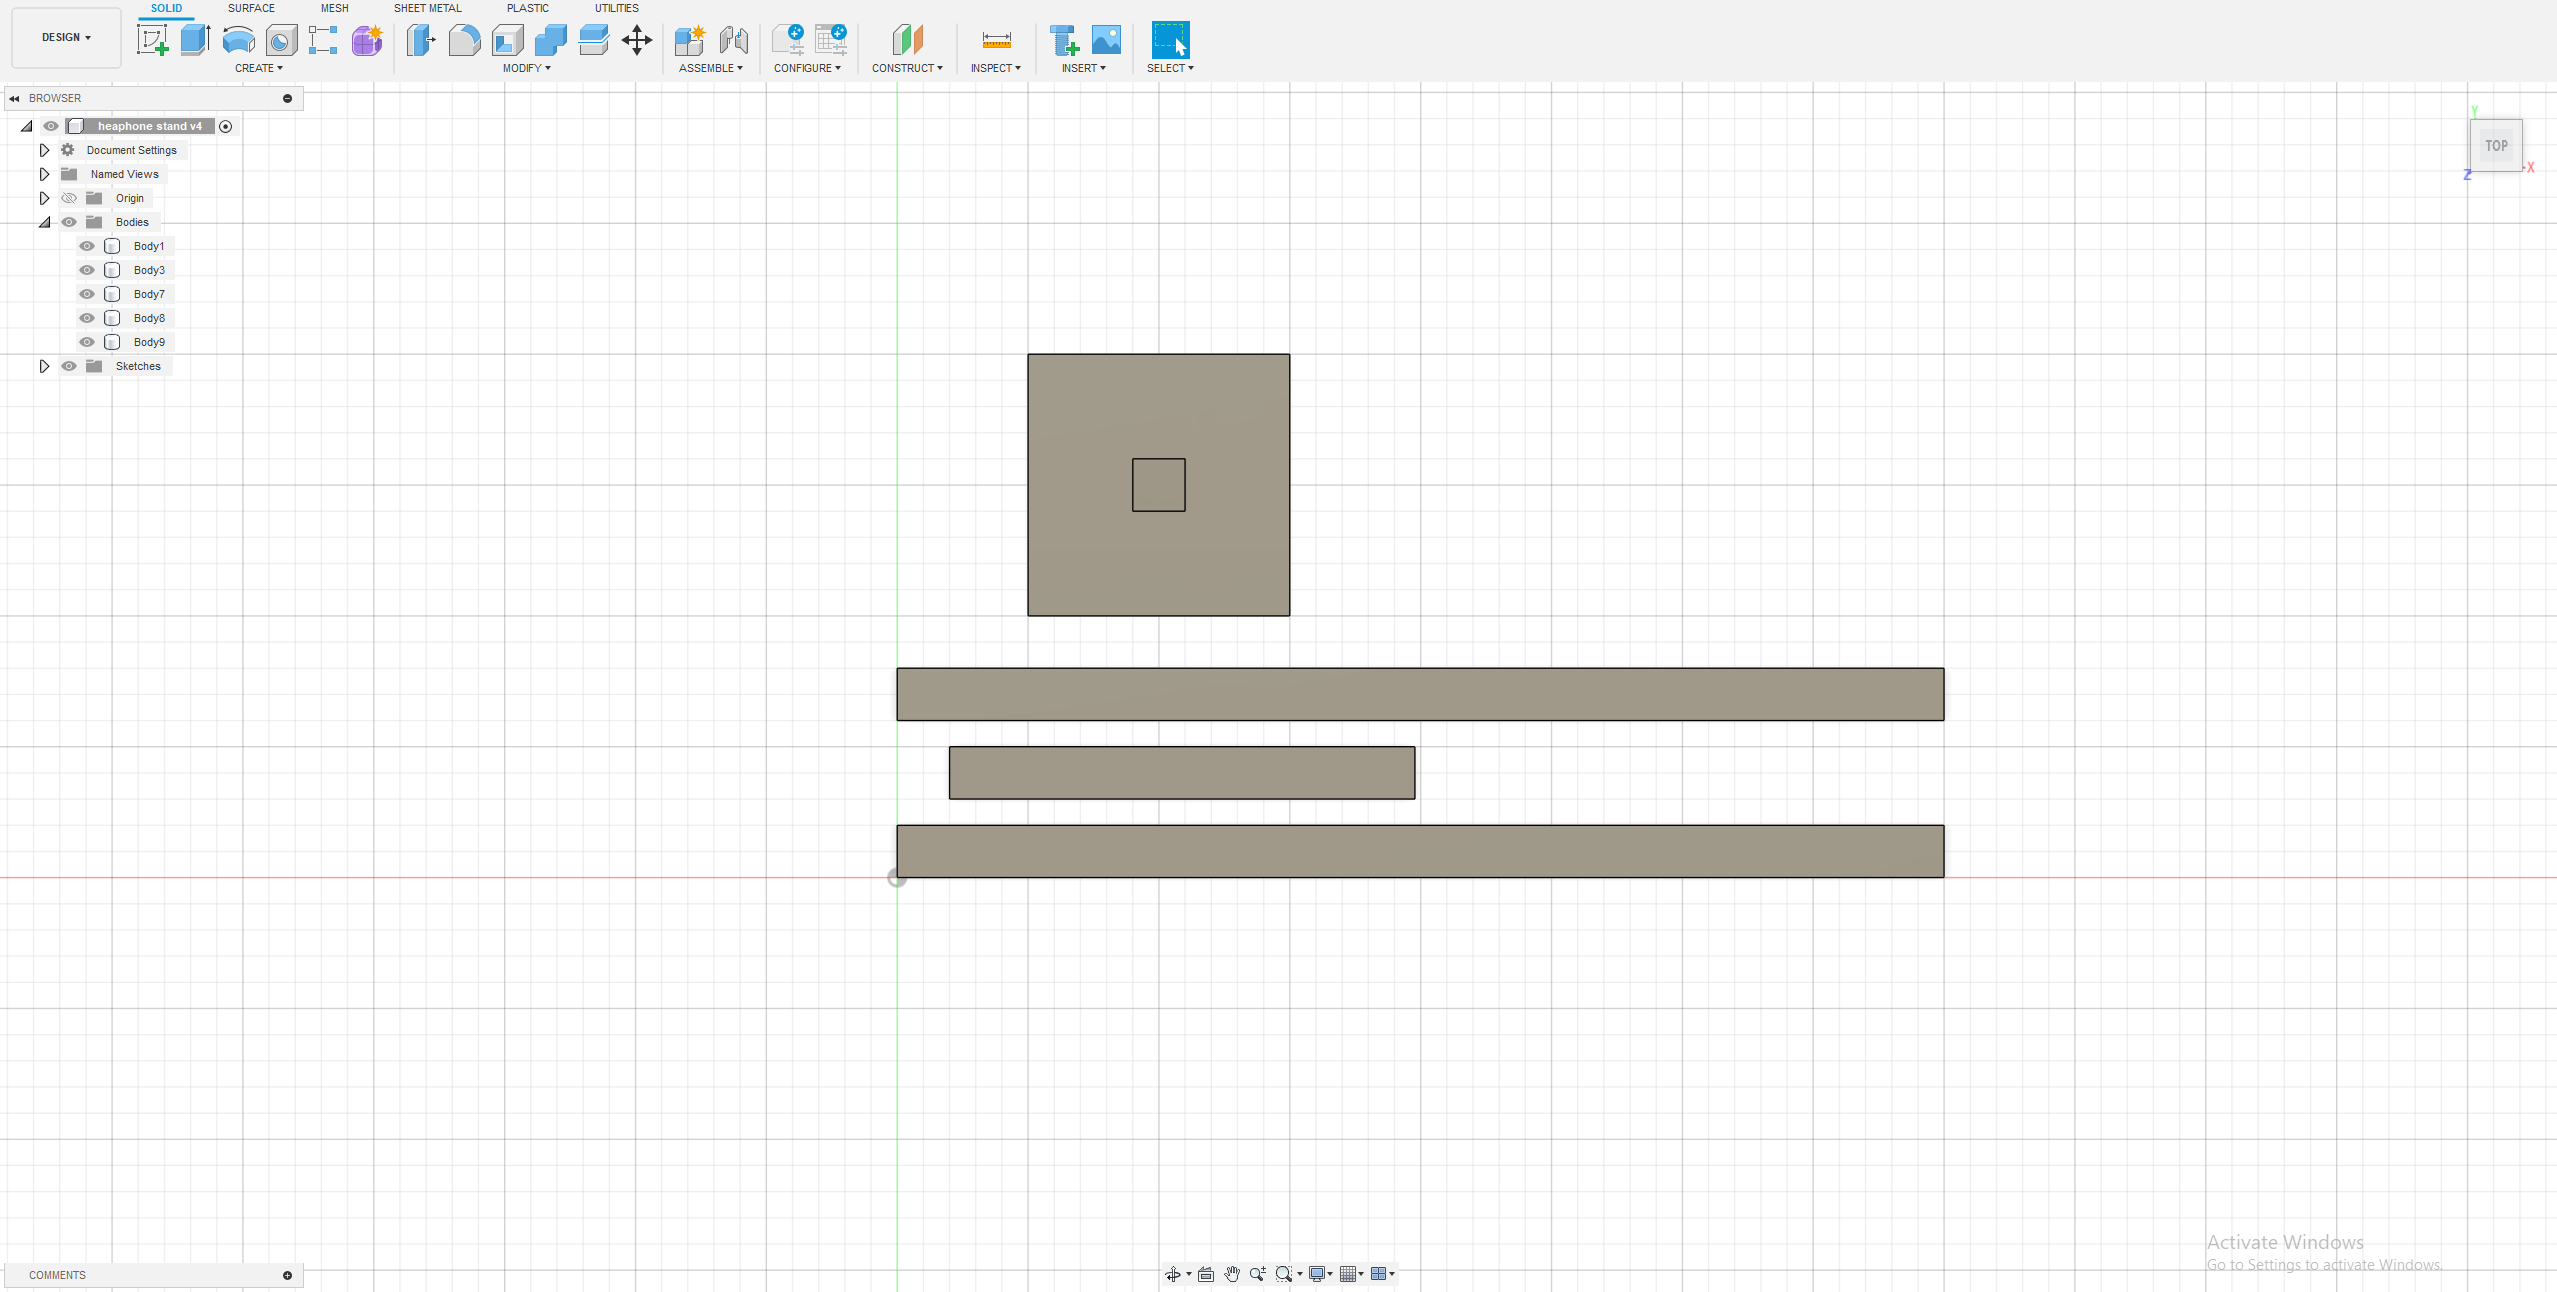Click the Look At icon
This screenshot has height=1292, width=2557.
pos(1206,1274)
